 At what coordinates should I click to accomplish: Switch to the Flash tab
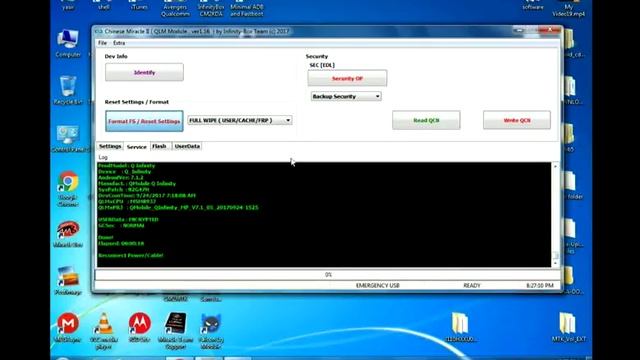click(159, 146)
